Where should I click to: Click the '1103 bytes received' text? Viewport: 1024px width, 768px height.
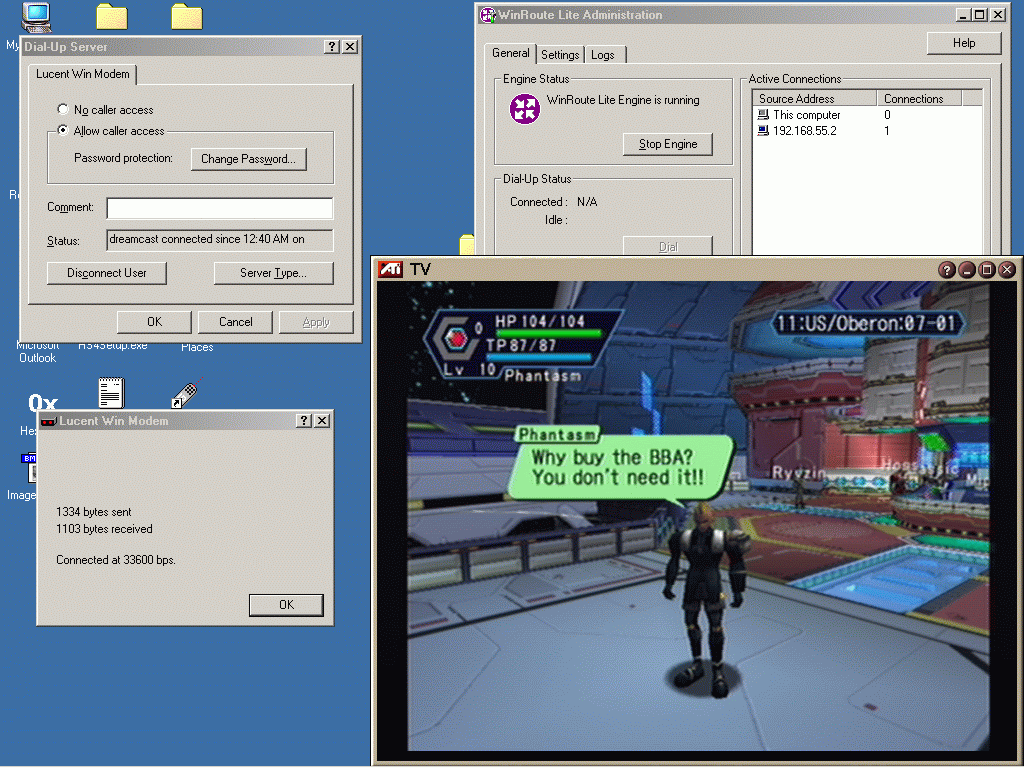[104, 529]
